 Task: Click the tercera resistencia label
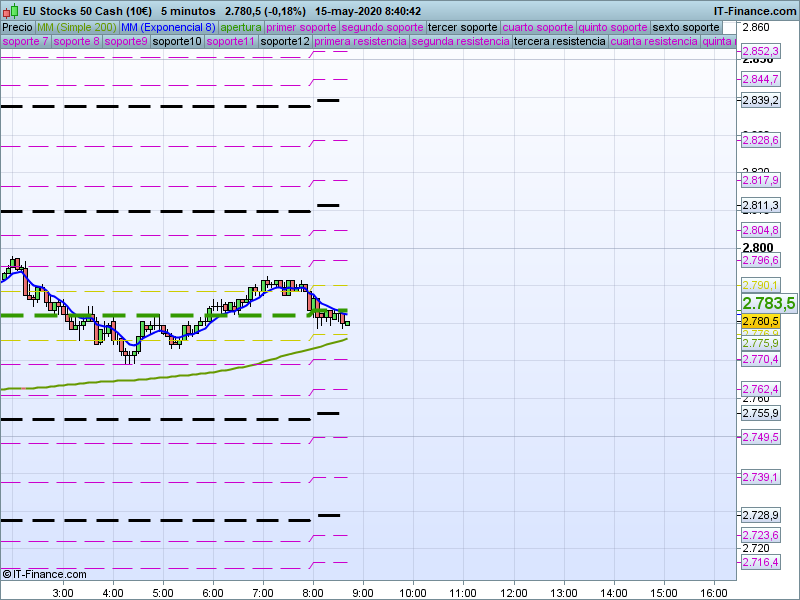559,42
